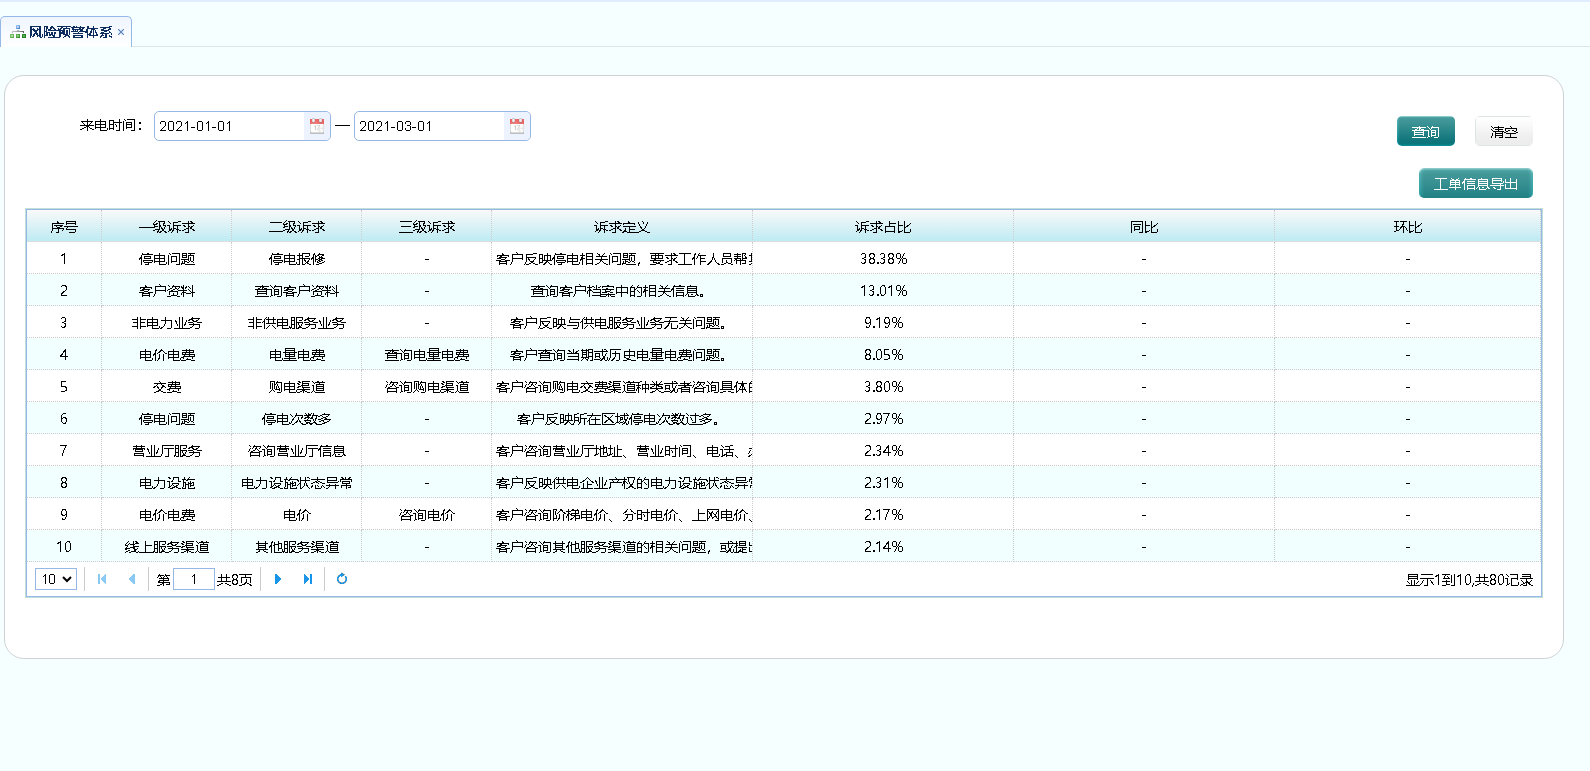Image resolution: width=1590 pixels, height=771 pixels.
Task: Click the record count 显示1到10,共80记录
Action: click(x=1469, y=580)
